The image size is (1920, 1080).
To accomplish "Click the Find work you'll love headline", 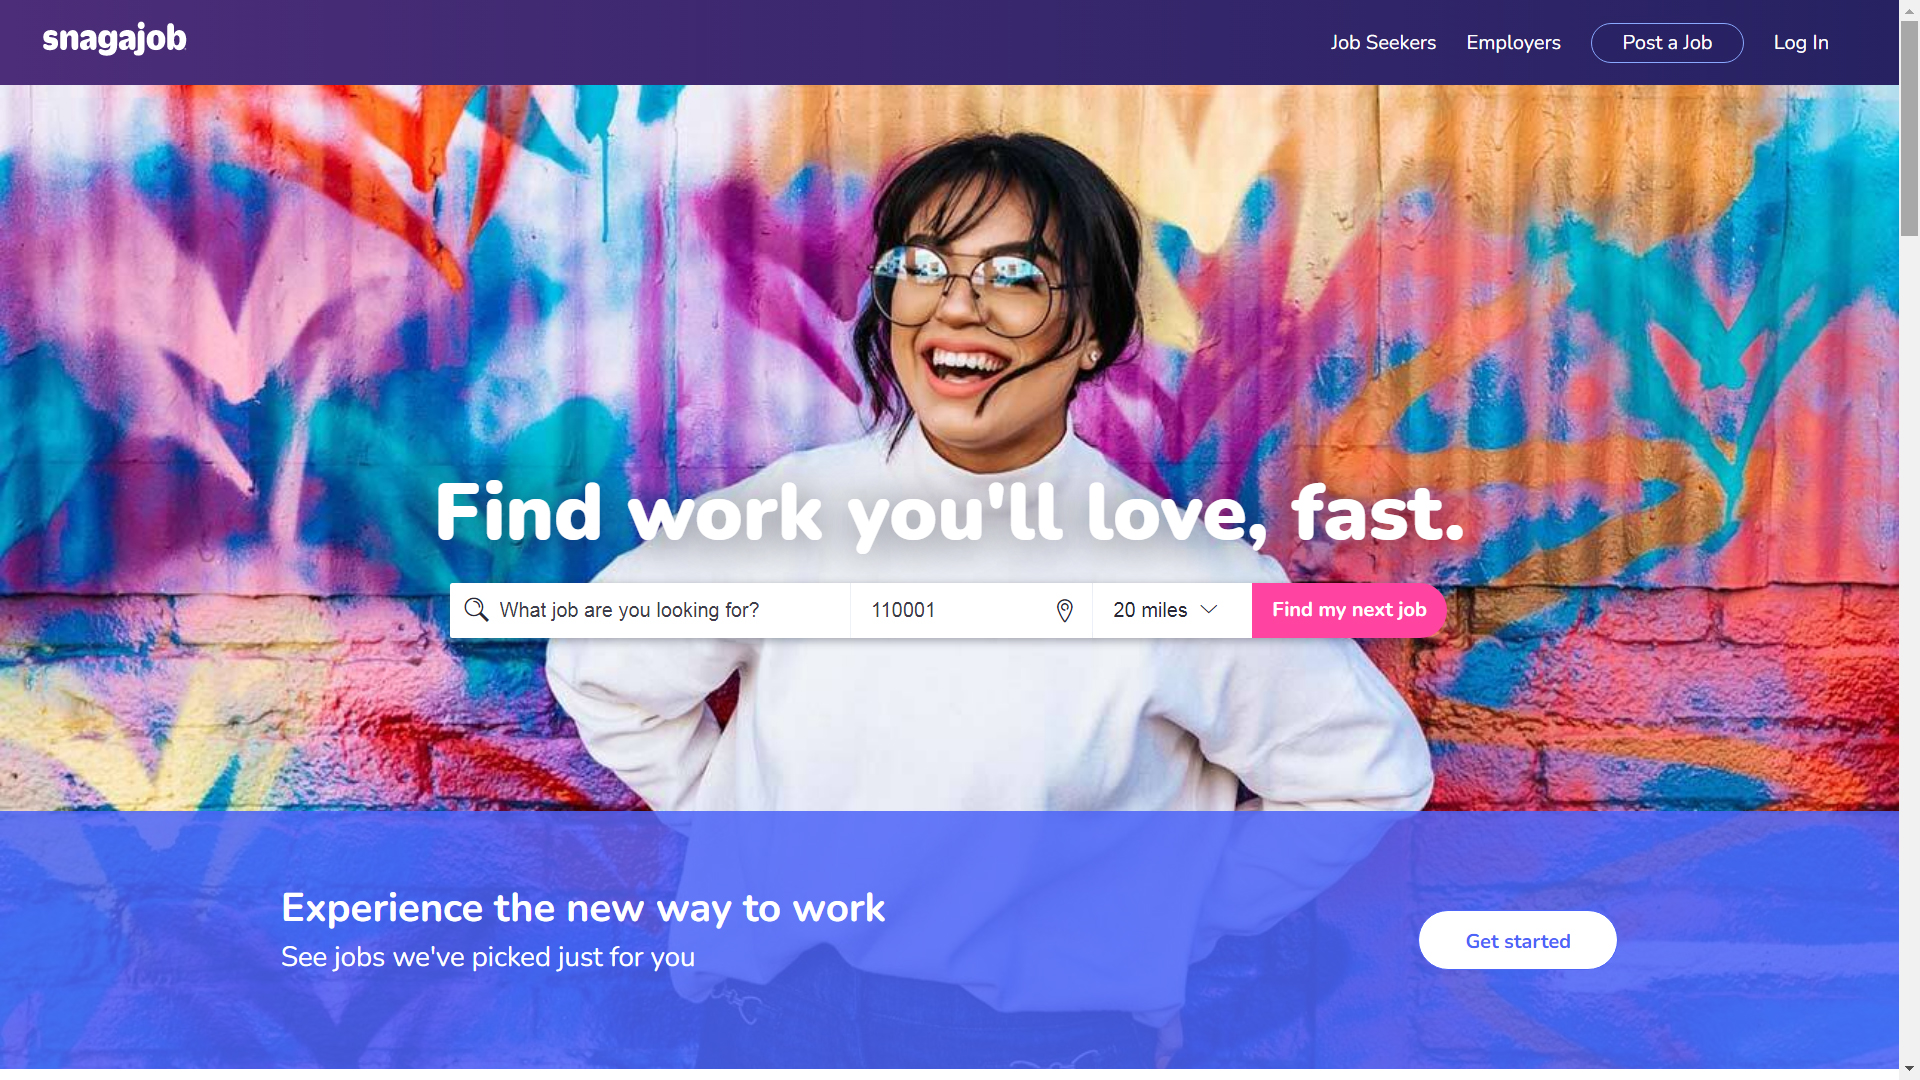I will coord(950,514).
